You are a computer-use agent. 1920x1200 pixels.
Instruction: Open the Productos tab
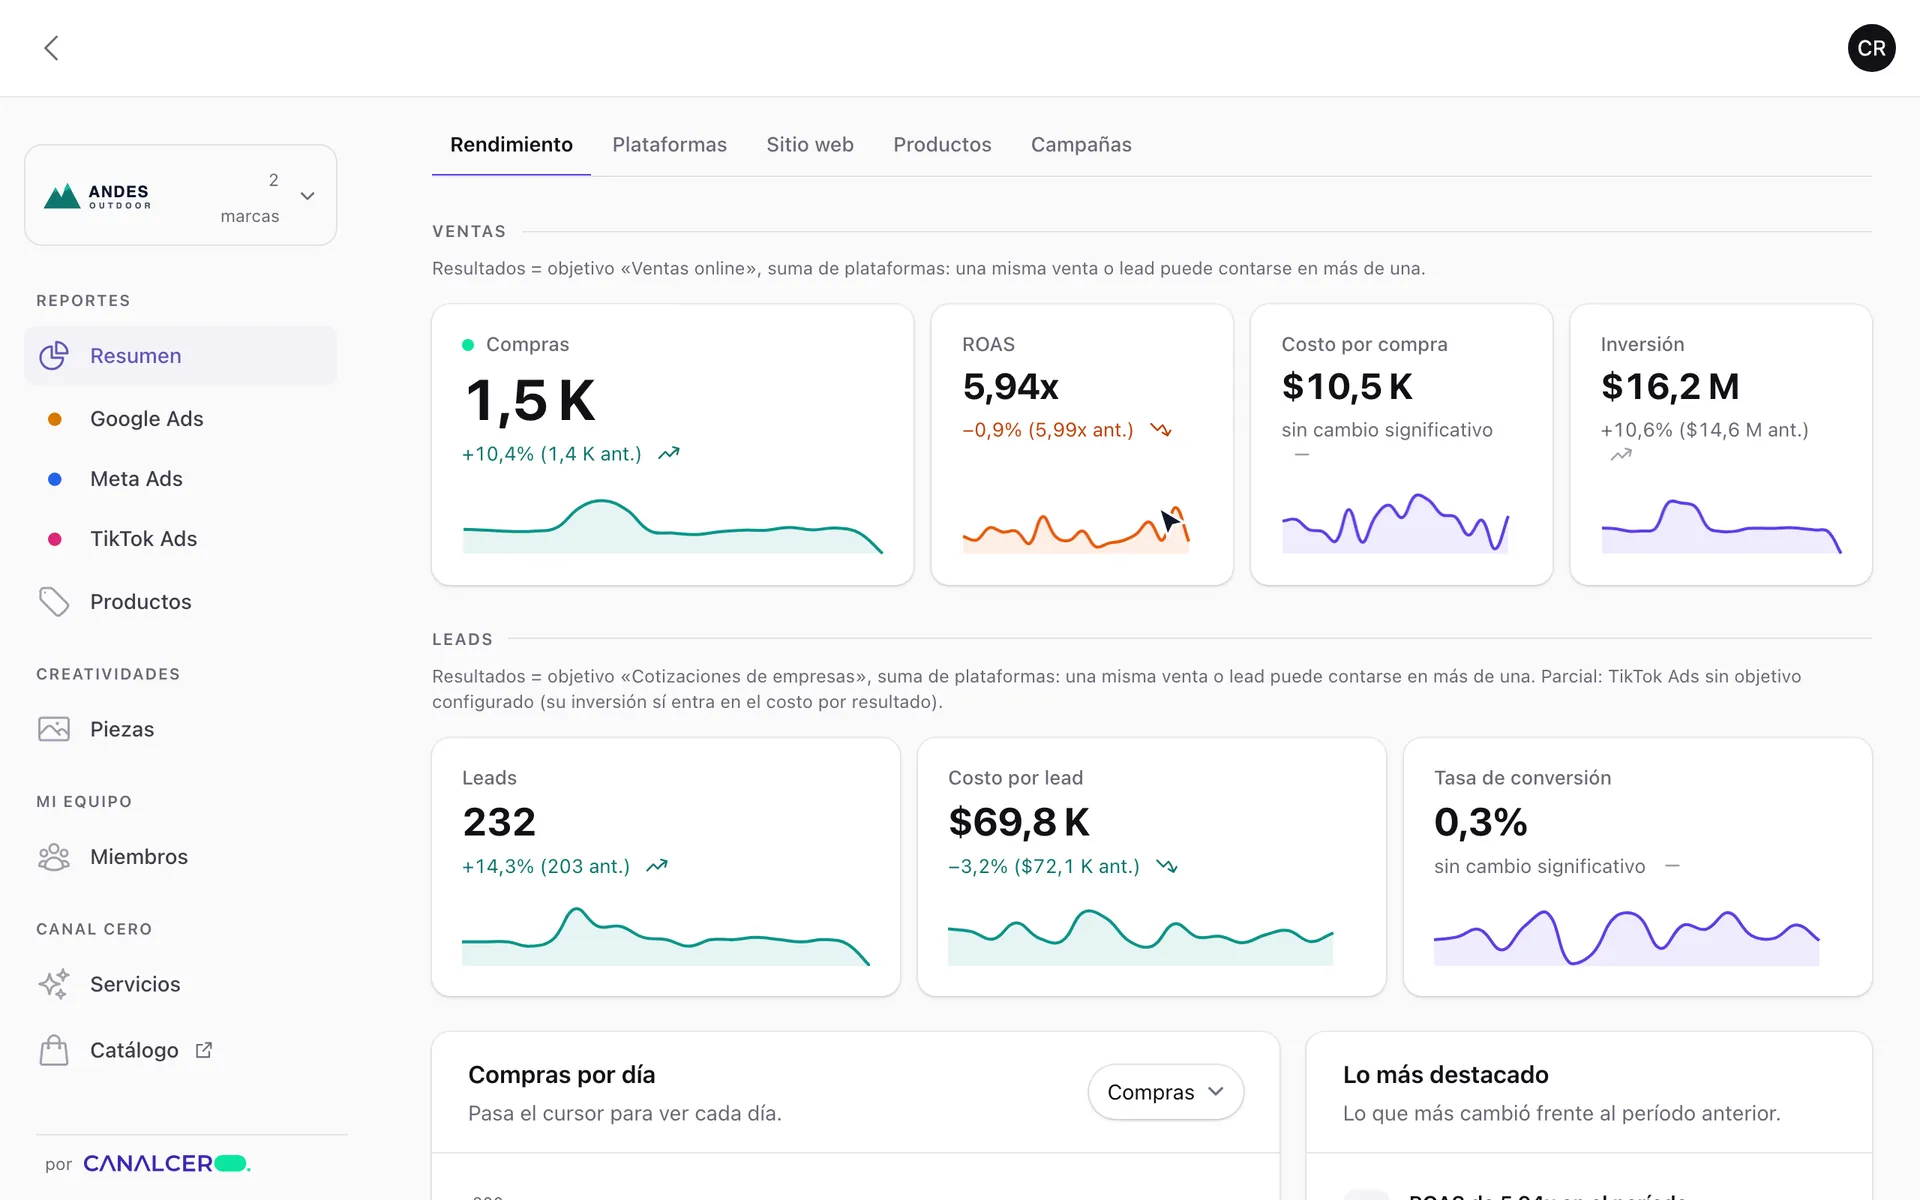(x=942, y=145)
